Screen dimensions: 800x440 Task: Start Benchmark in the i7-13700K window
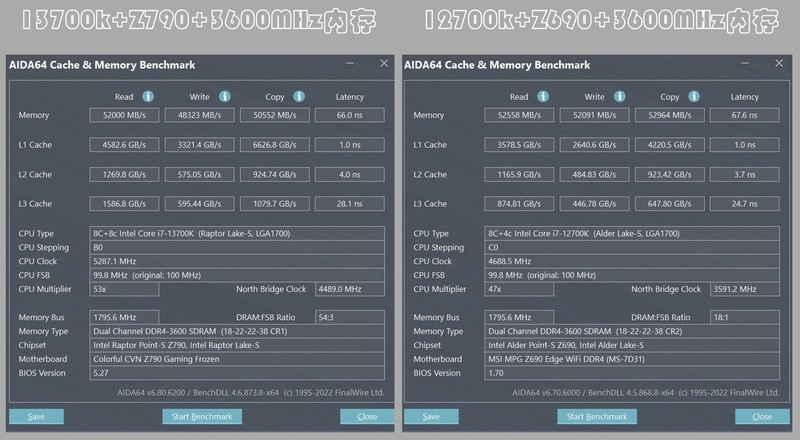pyautogui.click(x=202, y=417)
